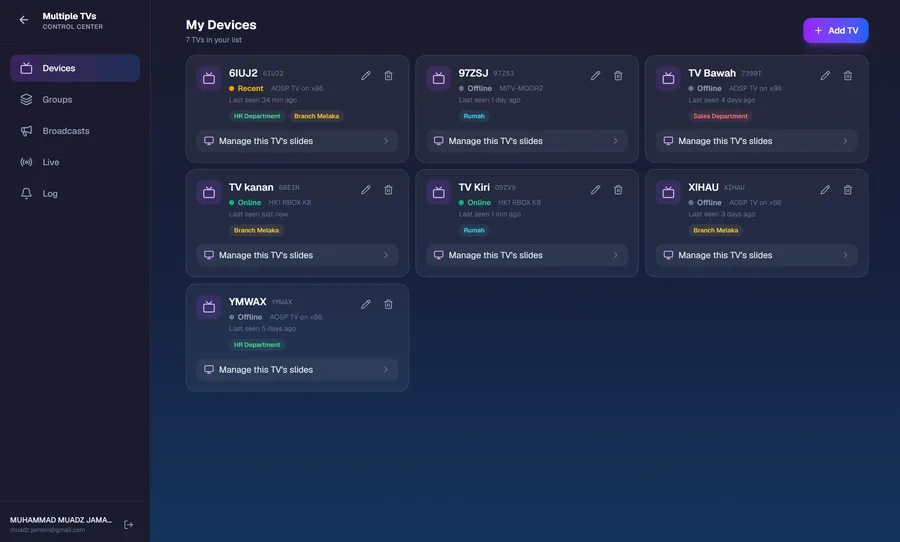Click the Sales Department tag on TV Bawah
900x542 pixels.
tap(720, 116)
